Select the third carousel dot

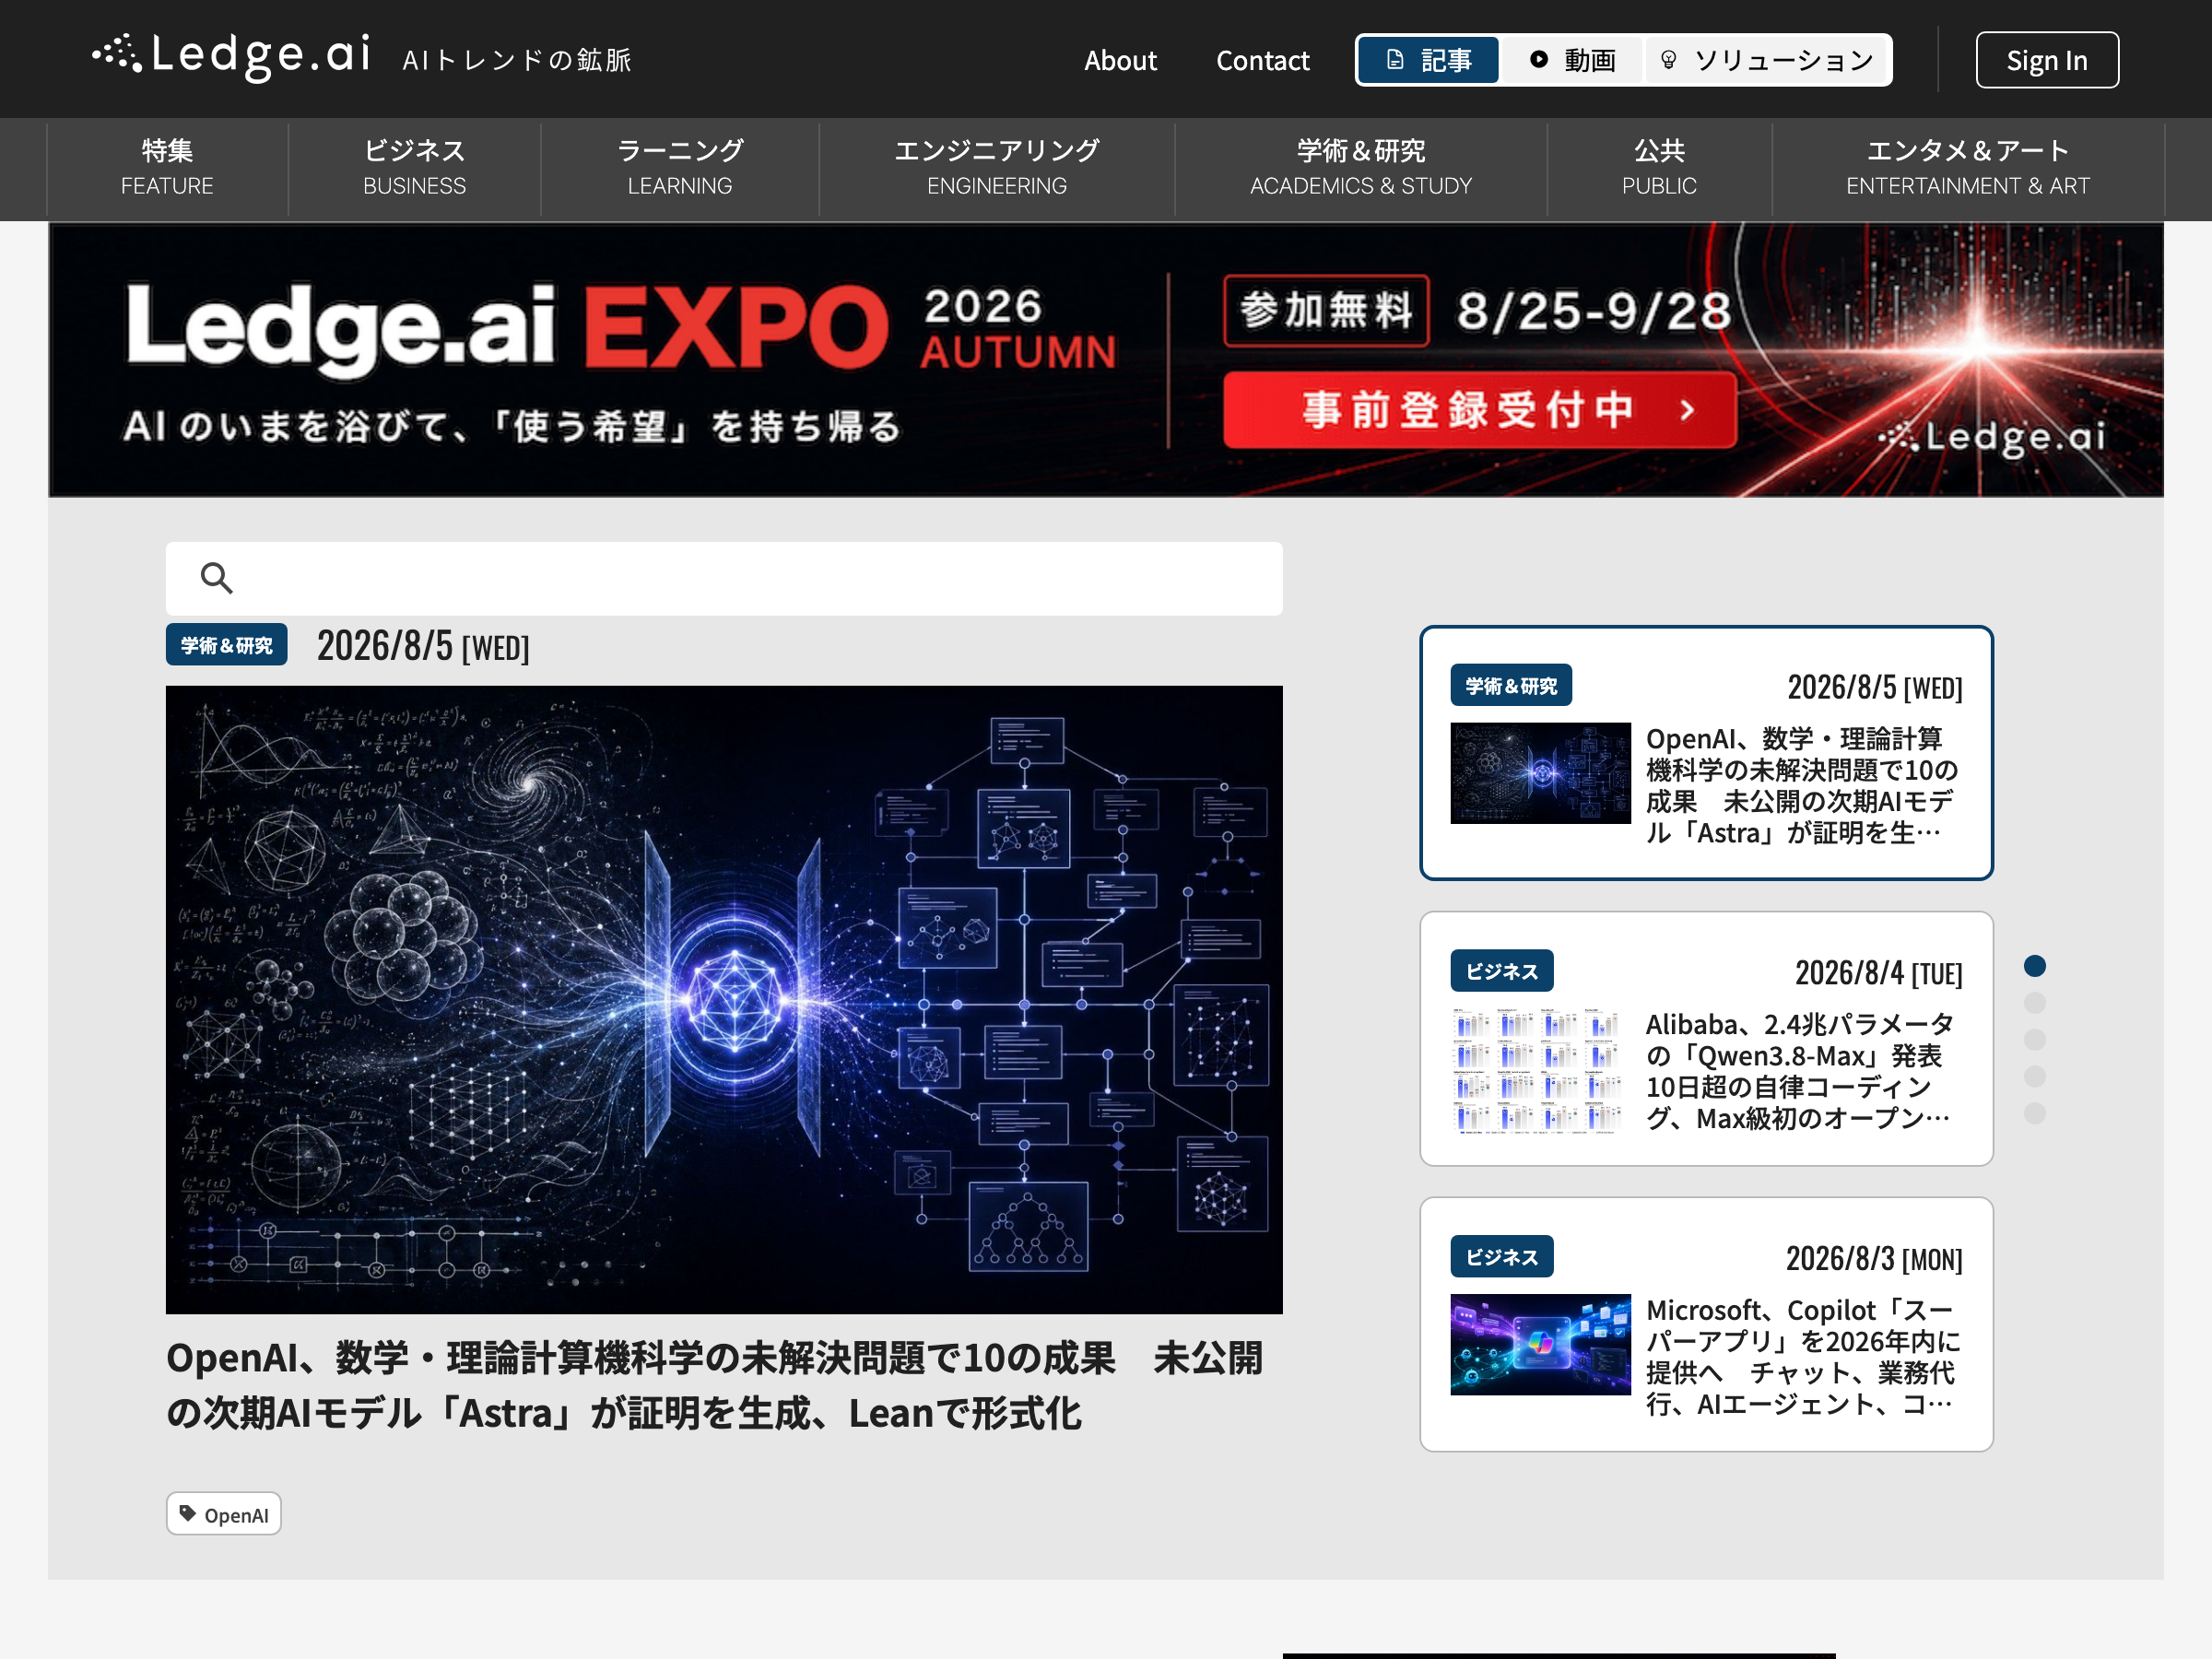pyautogui.click(x=2034, y=1040)
